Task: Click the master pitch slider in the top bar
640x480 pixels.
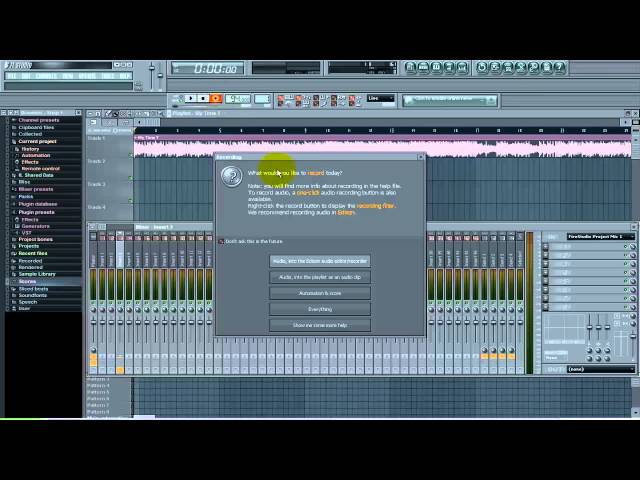Action: pos(160,76)
